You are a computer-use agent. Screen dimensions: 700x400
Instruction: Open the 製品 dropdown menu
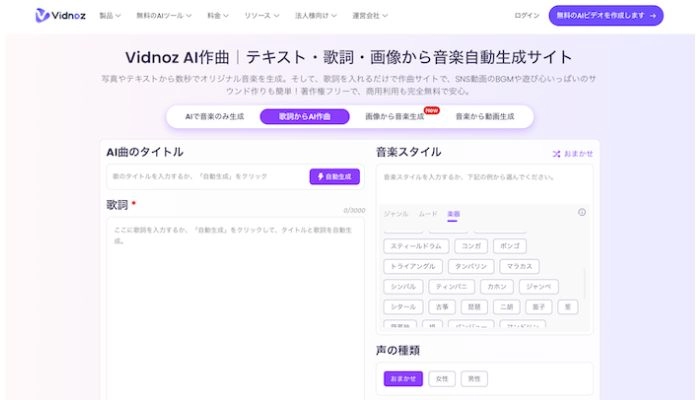[x=110, y=16]
